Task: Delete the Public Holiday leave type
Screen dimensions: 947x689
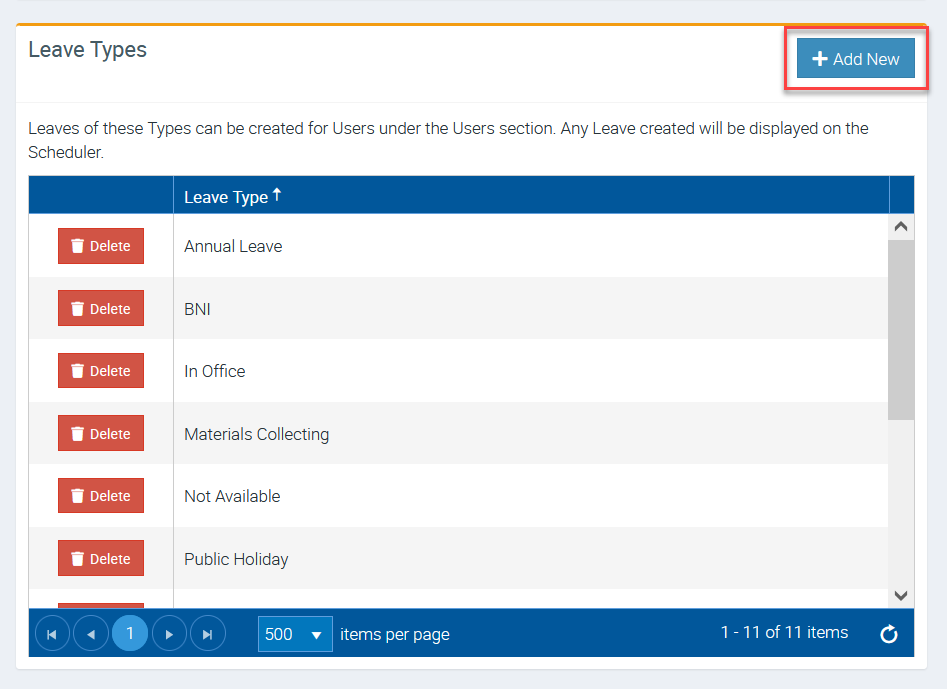Action: point(101,558)
